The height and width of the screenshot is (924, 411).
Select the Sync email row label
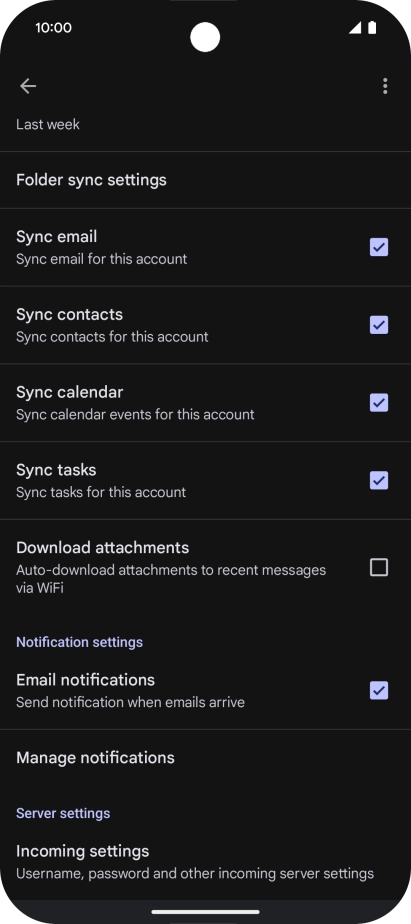tap(57, 237)
